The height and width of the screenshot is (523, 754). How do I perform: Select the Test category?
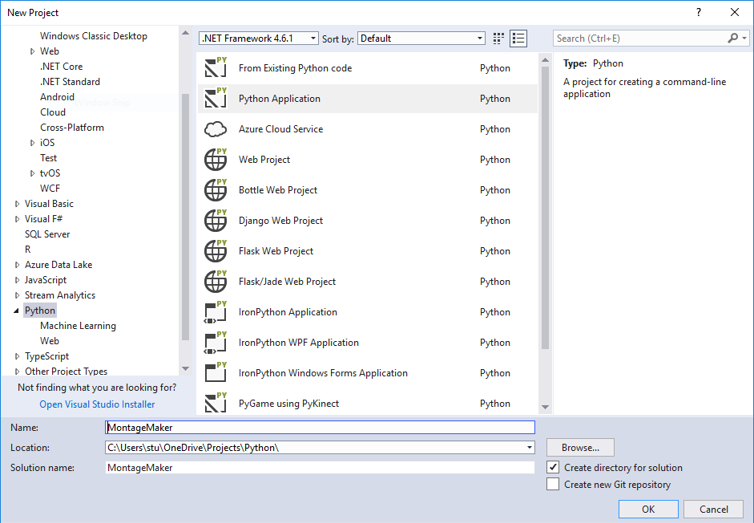tap(49, 158)
